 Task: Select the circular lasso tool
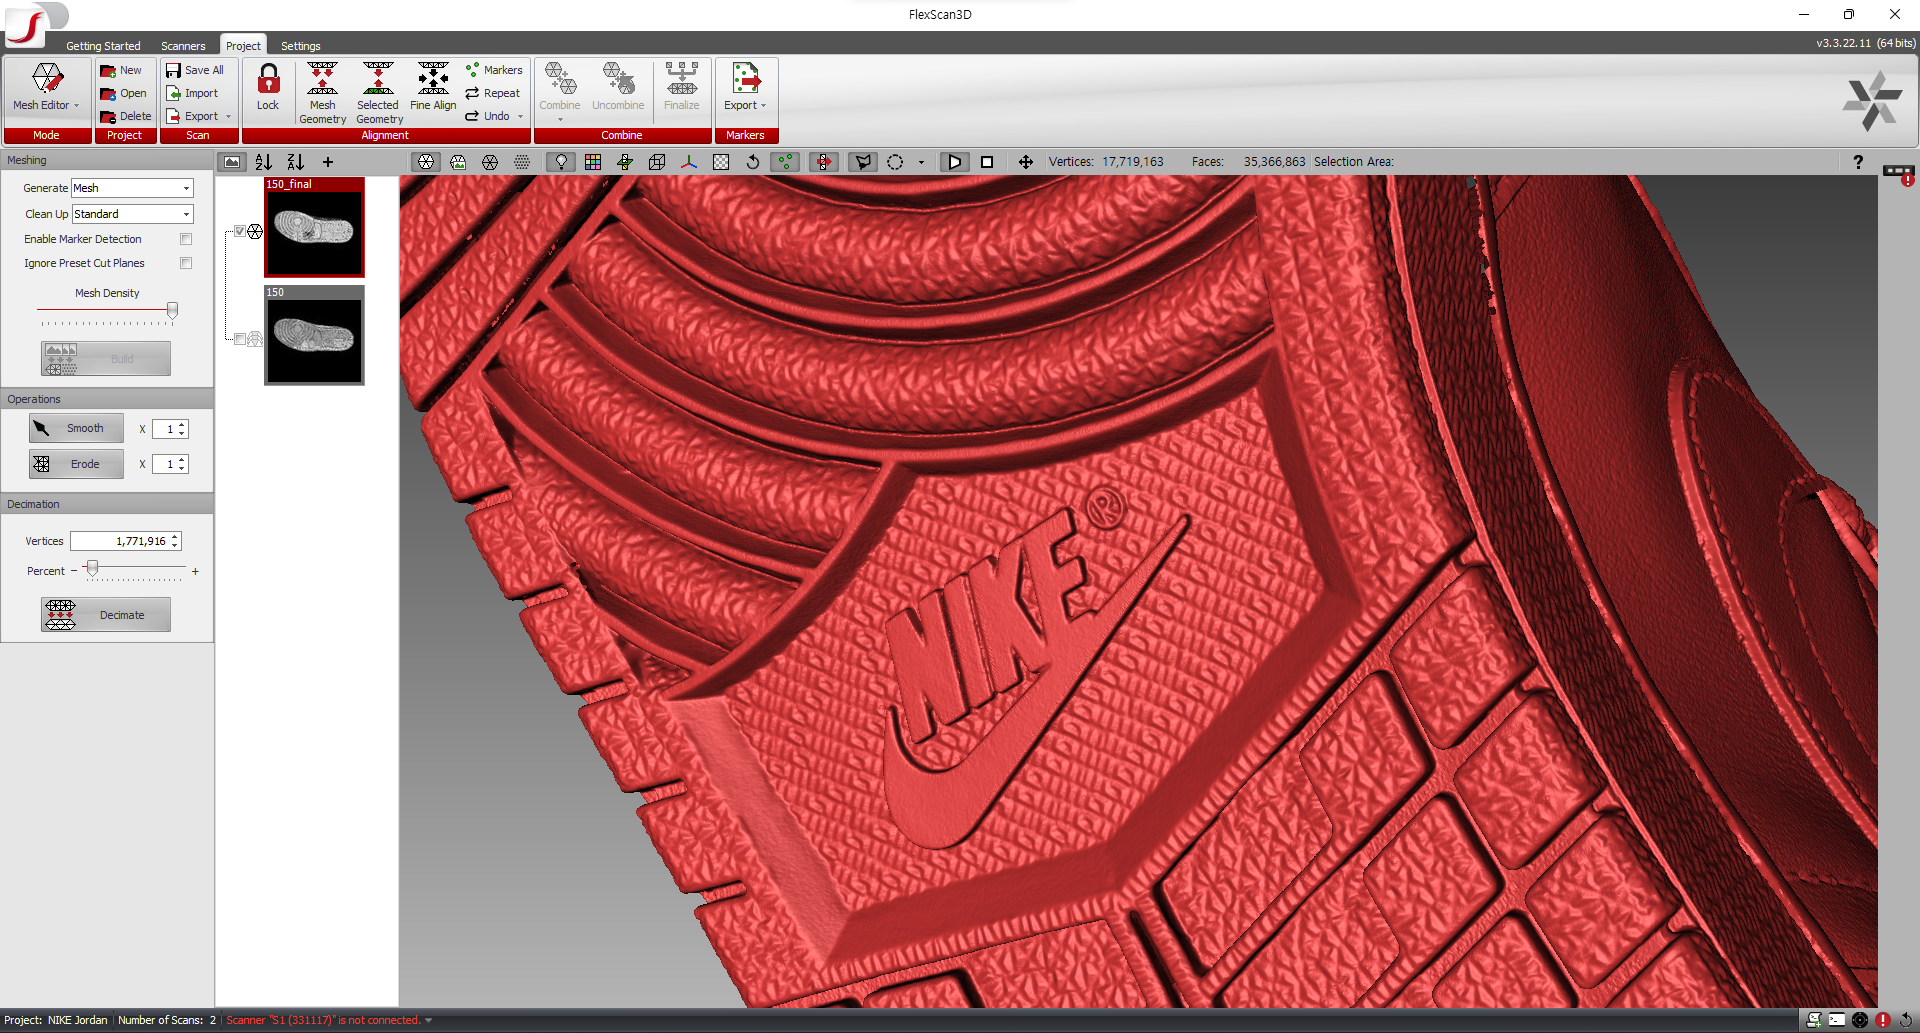[895, 162]
